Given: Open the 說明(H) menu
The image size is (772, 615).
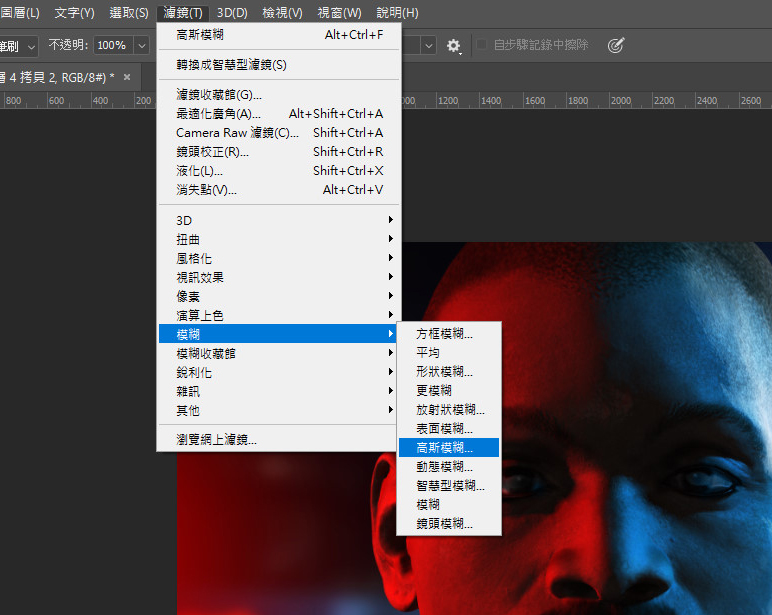Looking at the screenshot, I should coord(397,13).
